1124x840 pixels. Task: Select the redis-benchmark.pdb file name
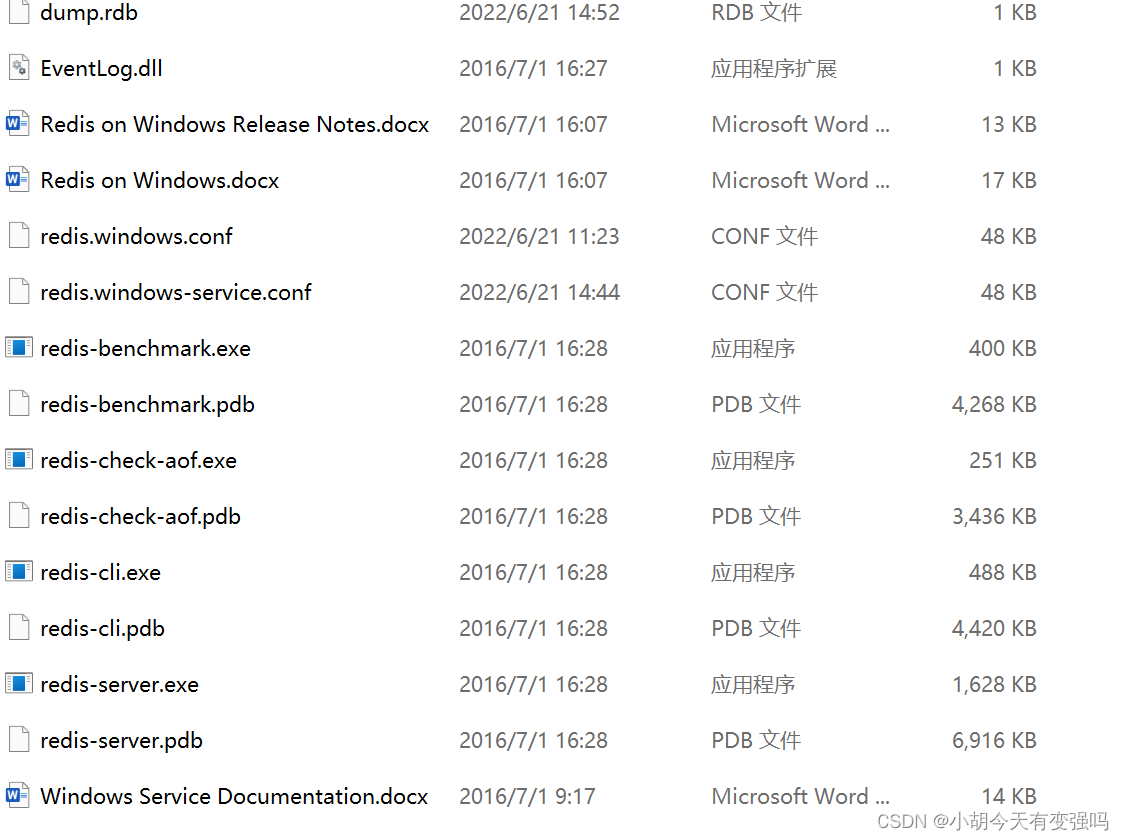pos(147,405)
